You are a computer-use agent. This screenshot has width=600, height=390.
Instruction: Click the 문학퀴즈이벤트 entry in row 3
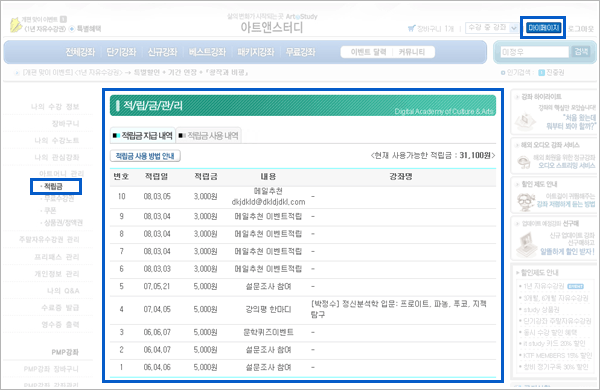pos(268,332)
